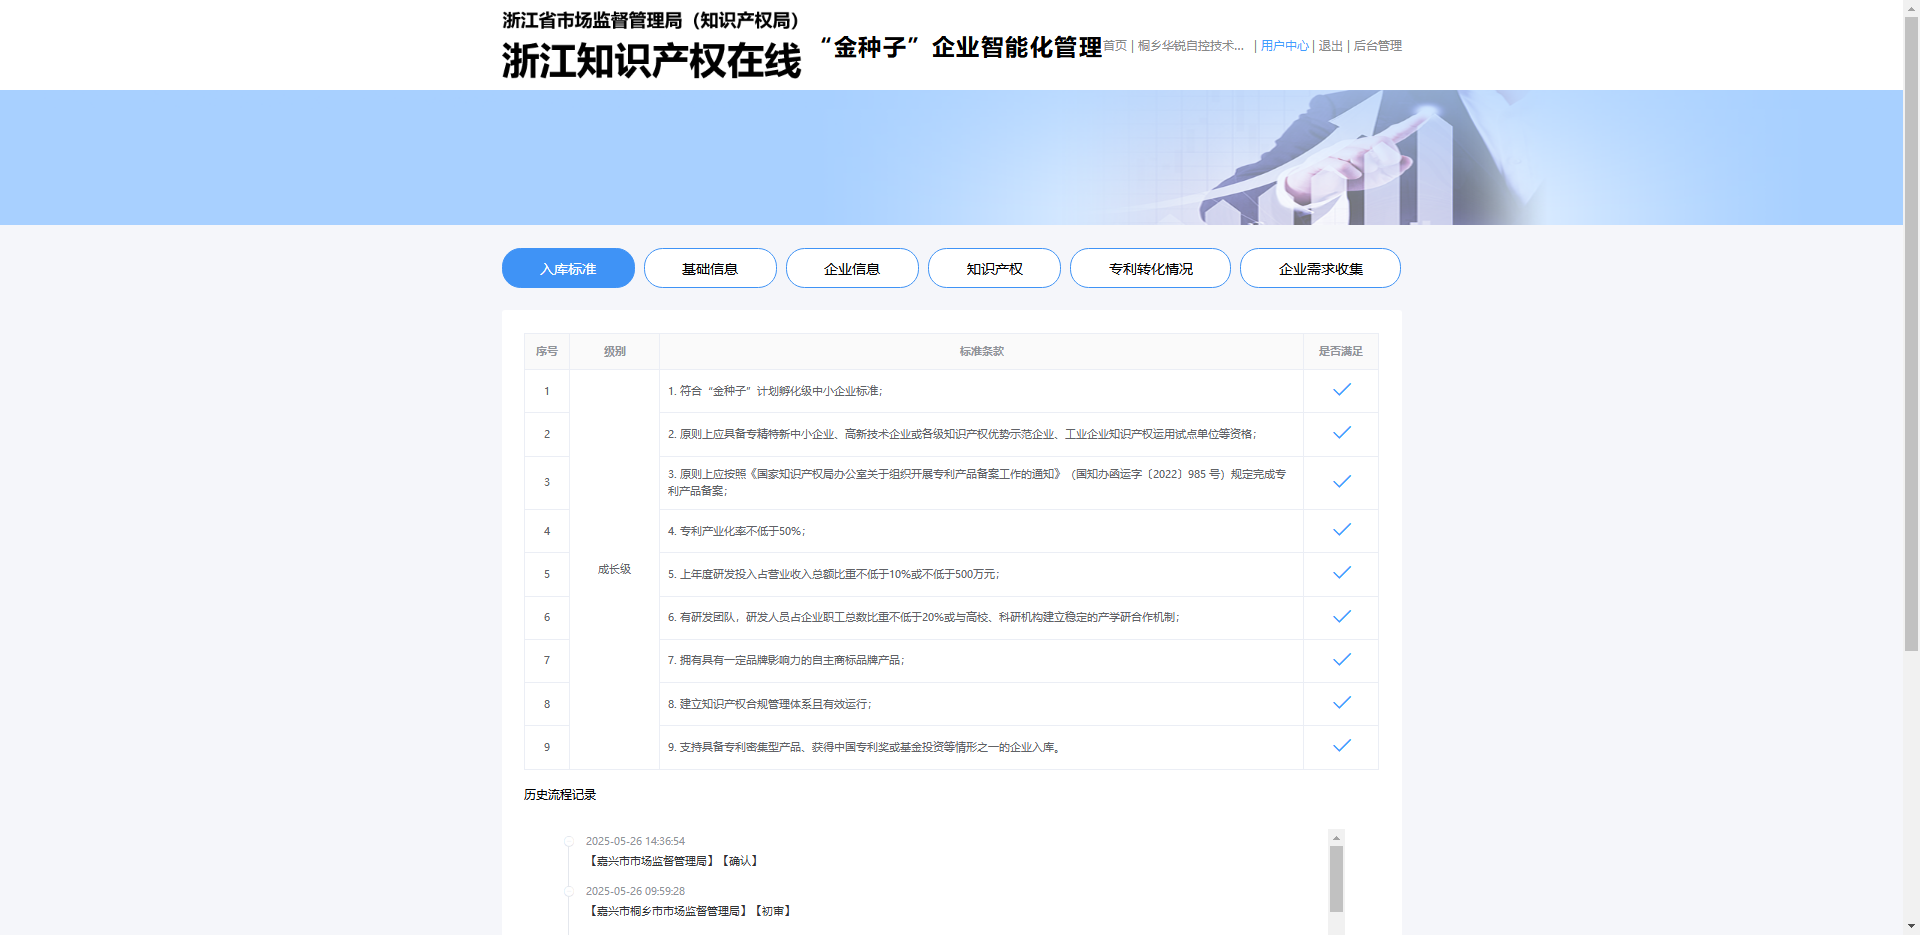Go to the 专利转化情况 tab
1920x935 pixels.
click(1150, 268)
